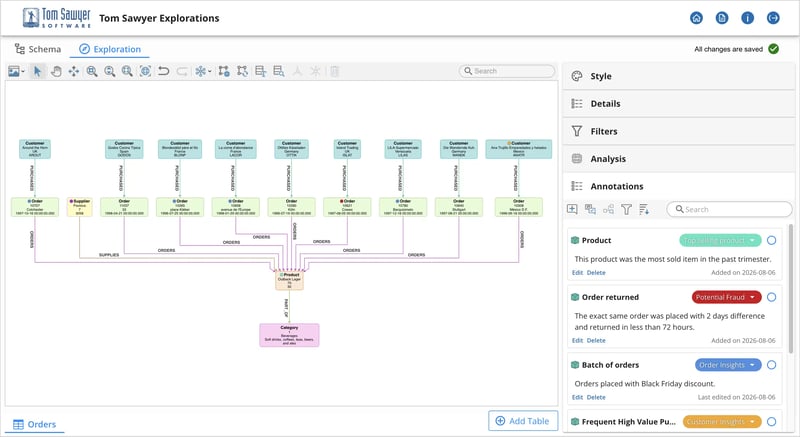The width and height of the screenshot is (800, 437).
Task: Click the third zoom magnifier tool
Action: 127,71
